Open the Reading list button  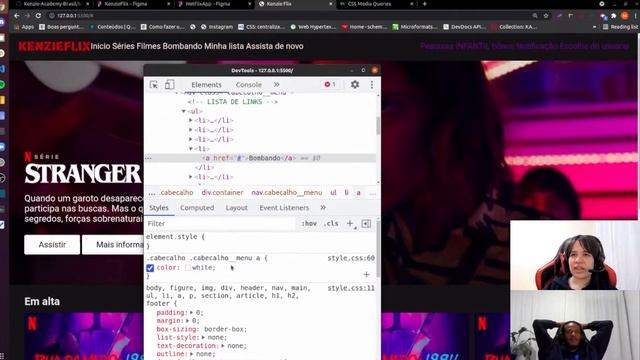620,27
